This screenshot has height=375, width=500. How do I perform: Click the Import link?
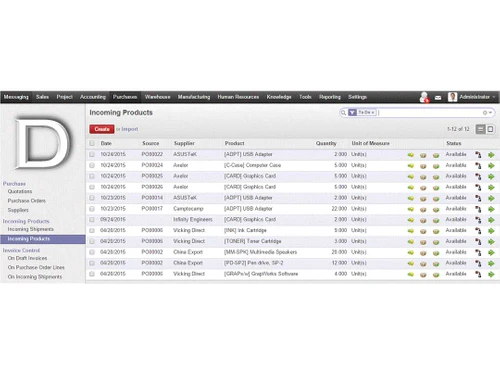[130, 129]
